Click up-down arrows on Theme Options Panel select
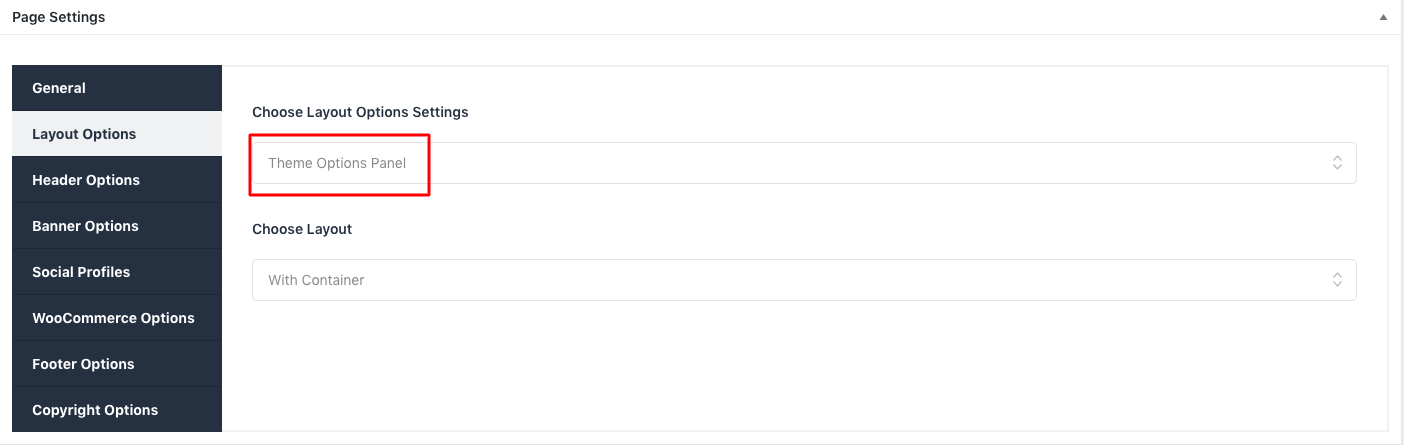This screenshot has height=445, width=1404. pos(1337,163)
